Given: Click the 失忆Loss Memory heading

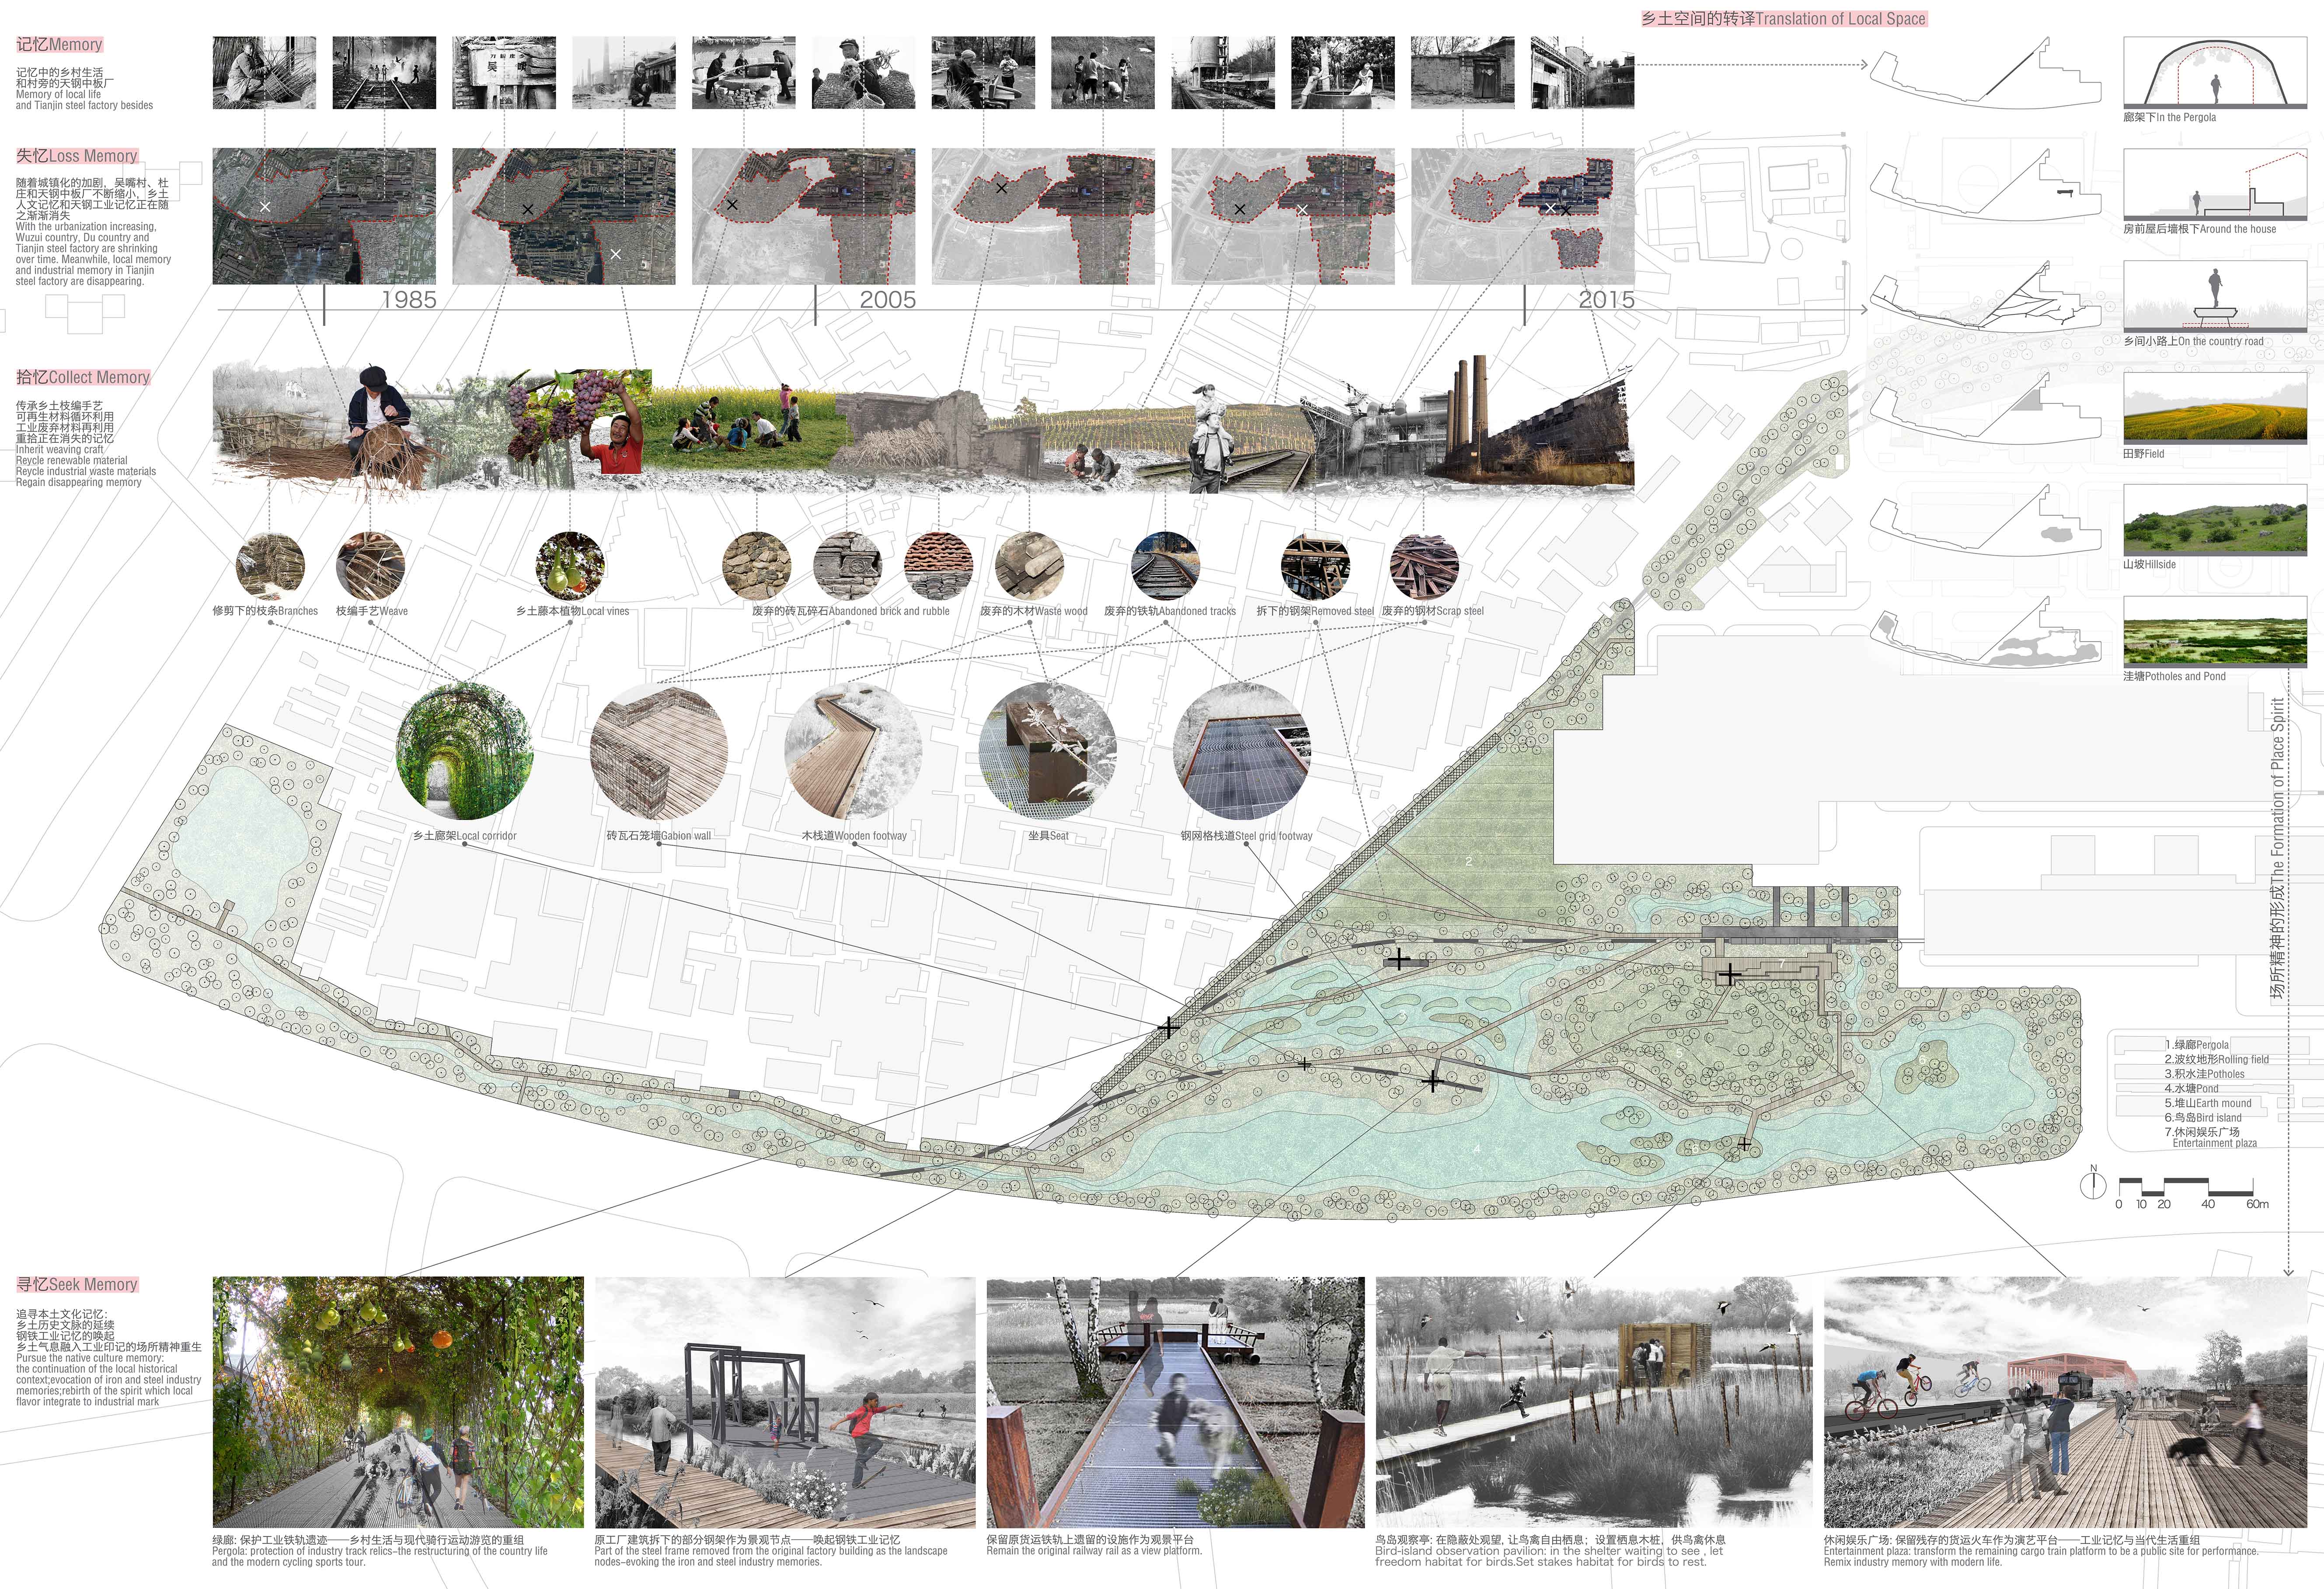Looking at the screenshot, I should pos(77,156).
